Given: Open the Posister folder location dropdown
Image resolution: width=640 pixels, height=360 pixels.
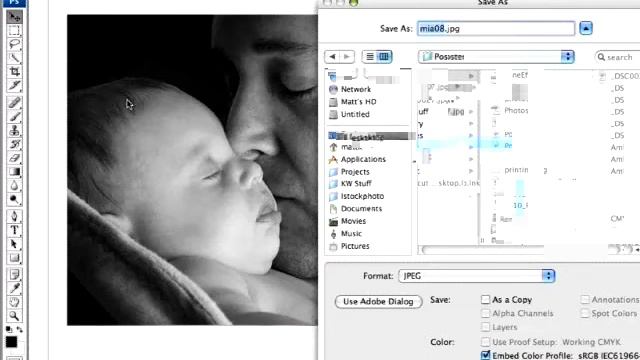Looking at the screenshot, I should [496, 57].
